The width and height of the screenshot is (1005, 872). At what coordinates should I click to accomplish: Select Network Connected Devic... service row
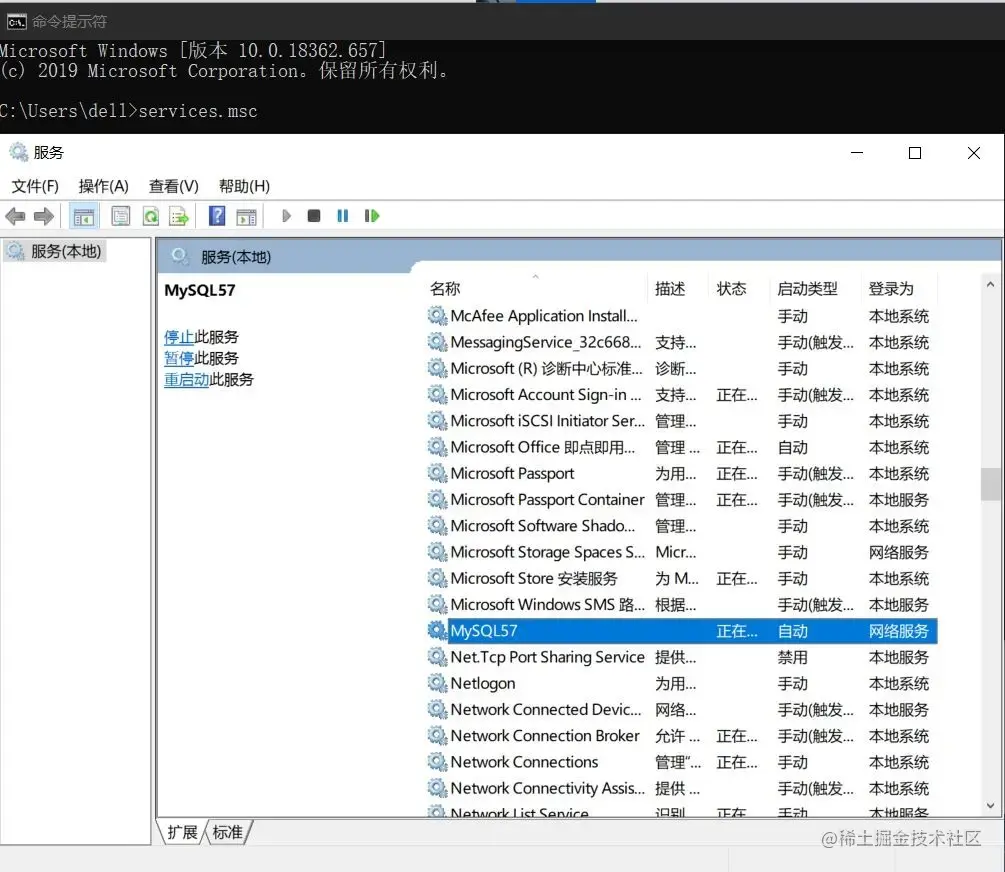pyautogui.click(x=682, y=709)
